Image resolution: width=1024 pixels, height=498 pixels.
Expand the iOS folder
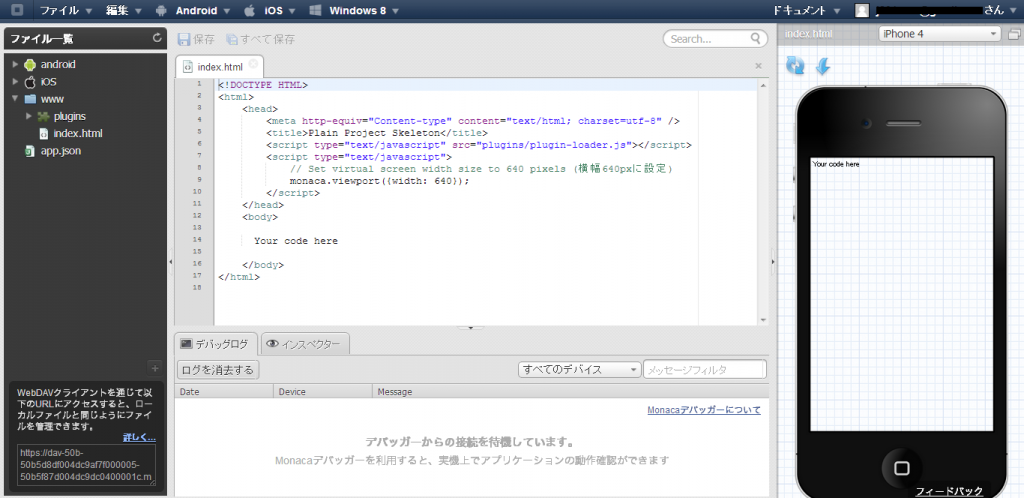tap(15, 82)
